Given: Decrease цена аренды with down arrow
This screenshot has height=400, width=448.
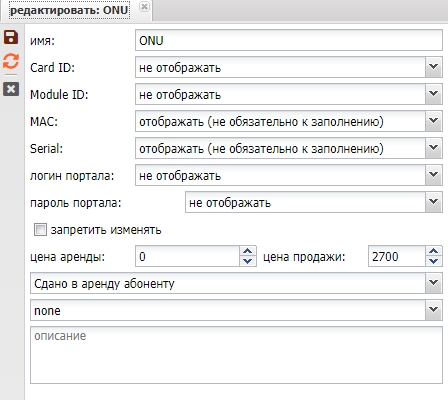Looking at the screenshot, I should tap(248, 261).
